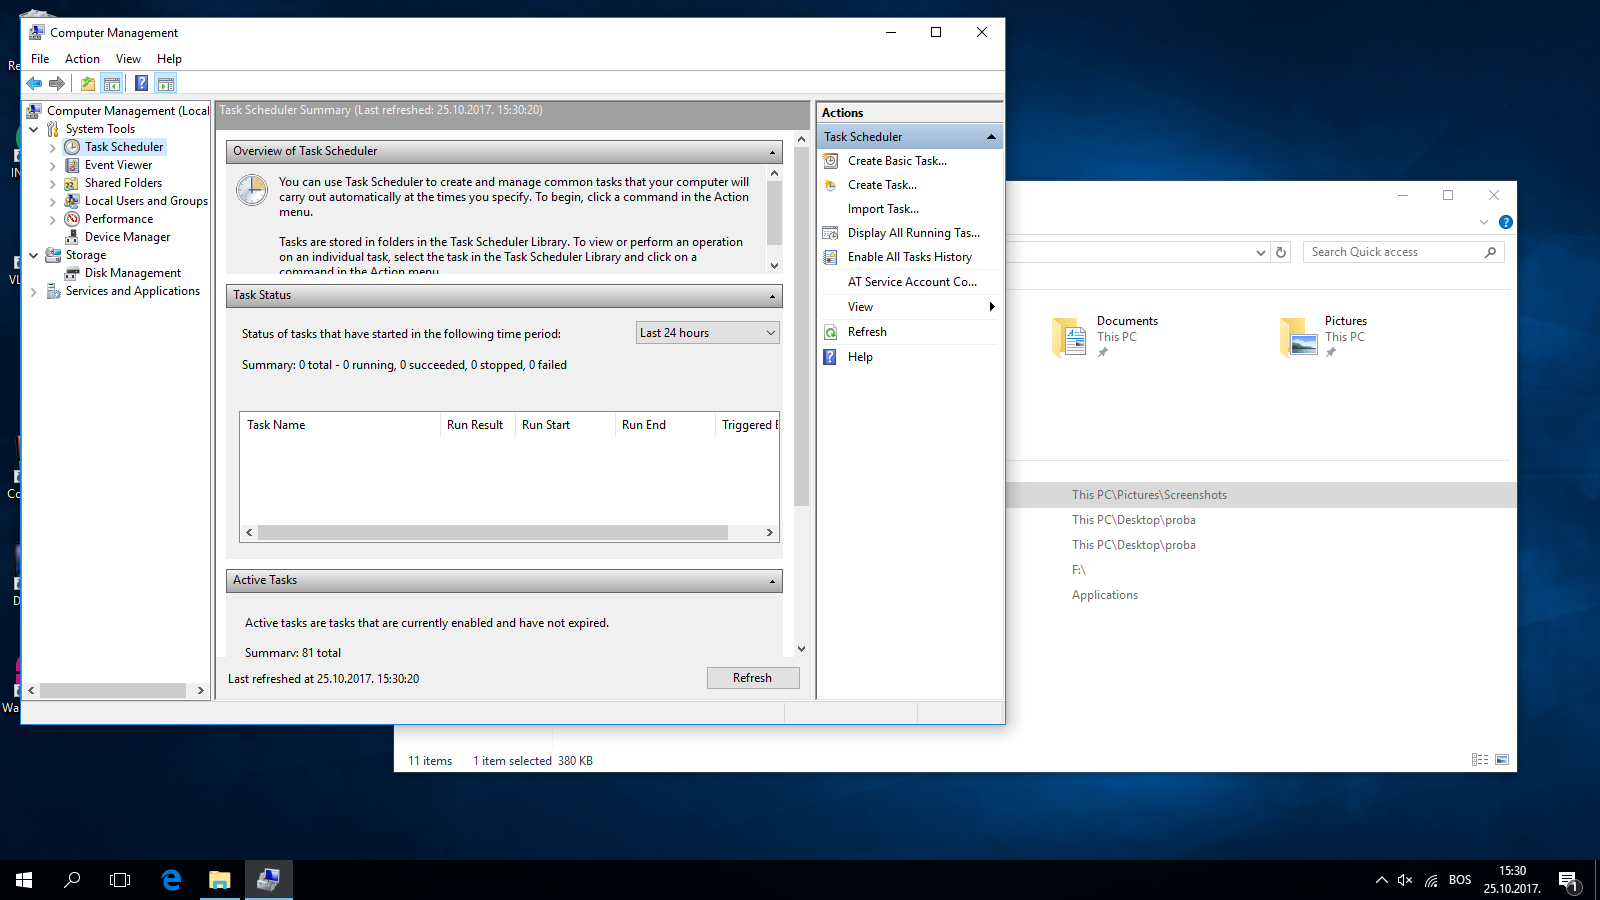
Task: Expand the Shared Folders tree branch
Action: [x=53, y=183]
